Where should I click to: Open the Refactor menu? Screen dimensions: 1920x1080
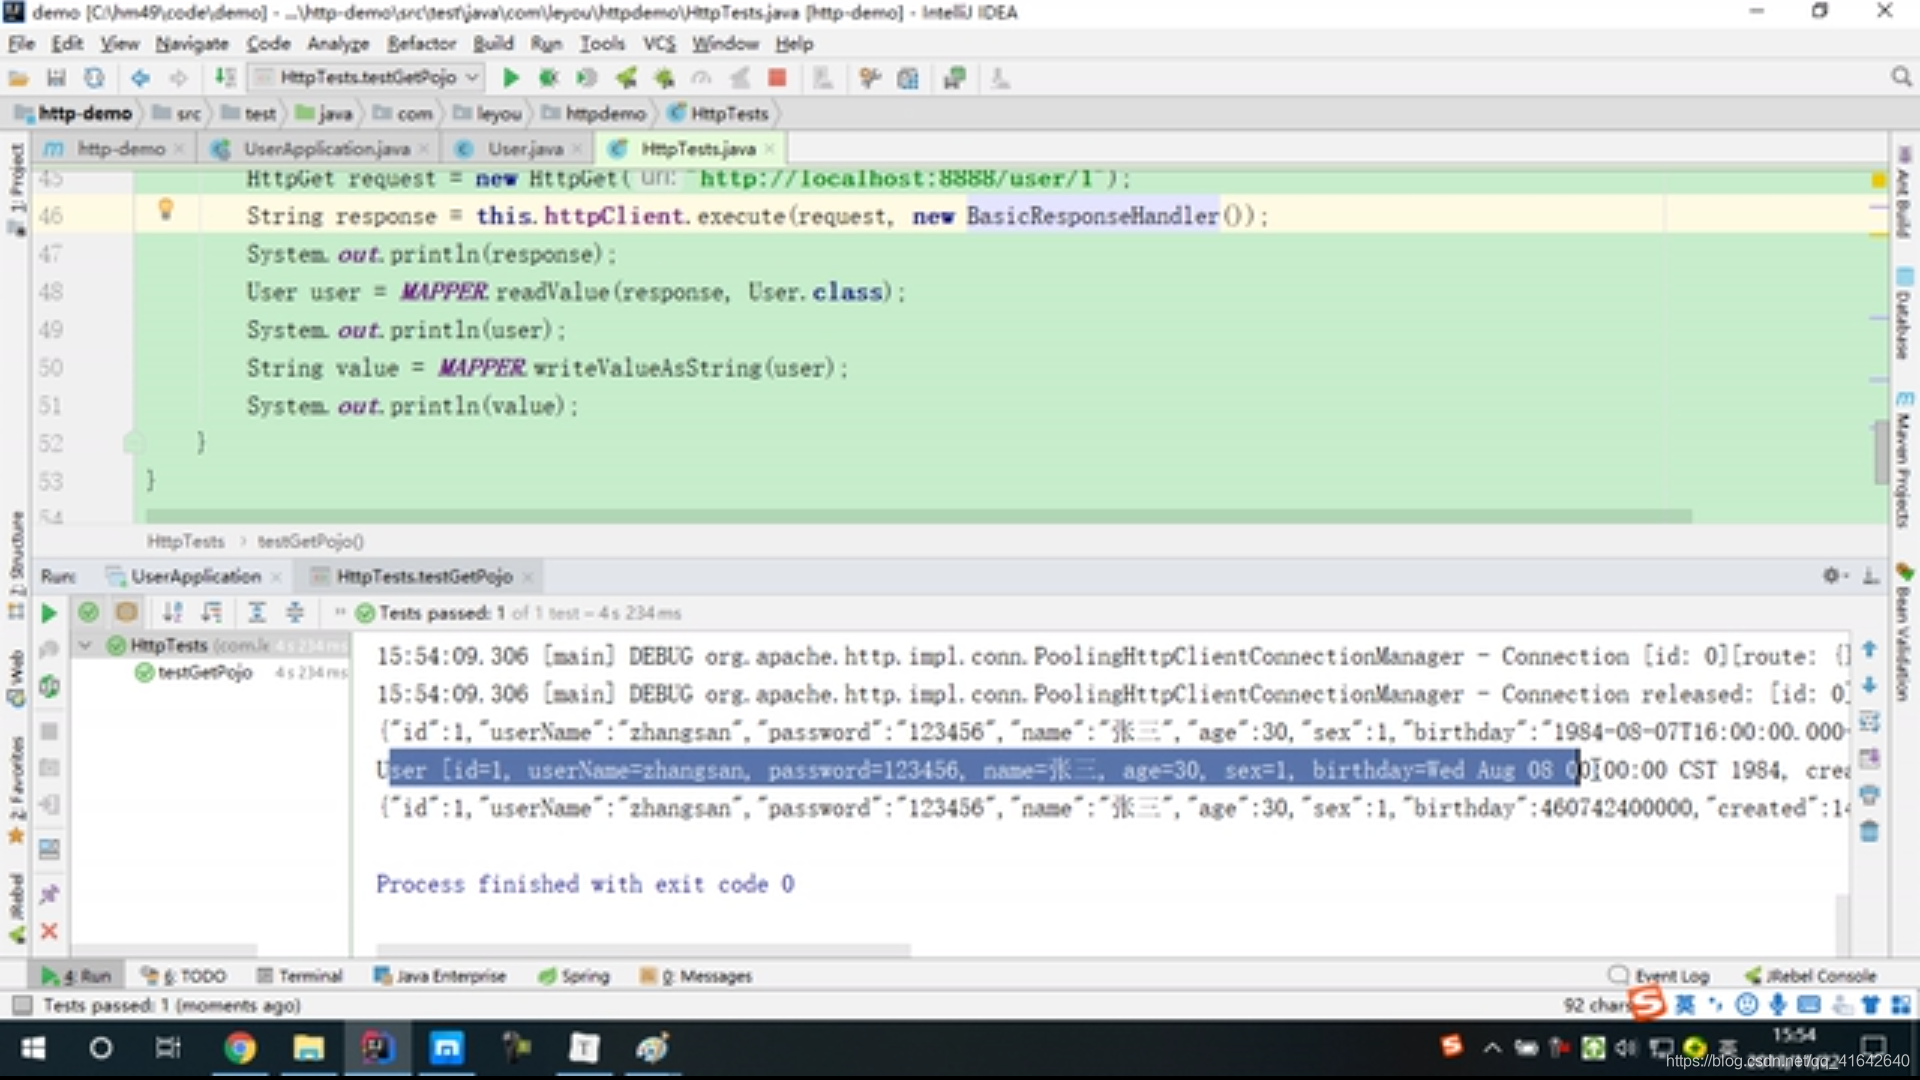pyautogui.click(x=421, y=44)
